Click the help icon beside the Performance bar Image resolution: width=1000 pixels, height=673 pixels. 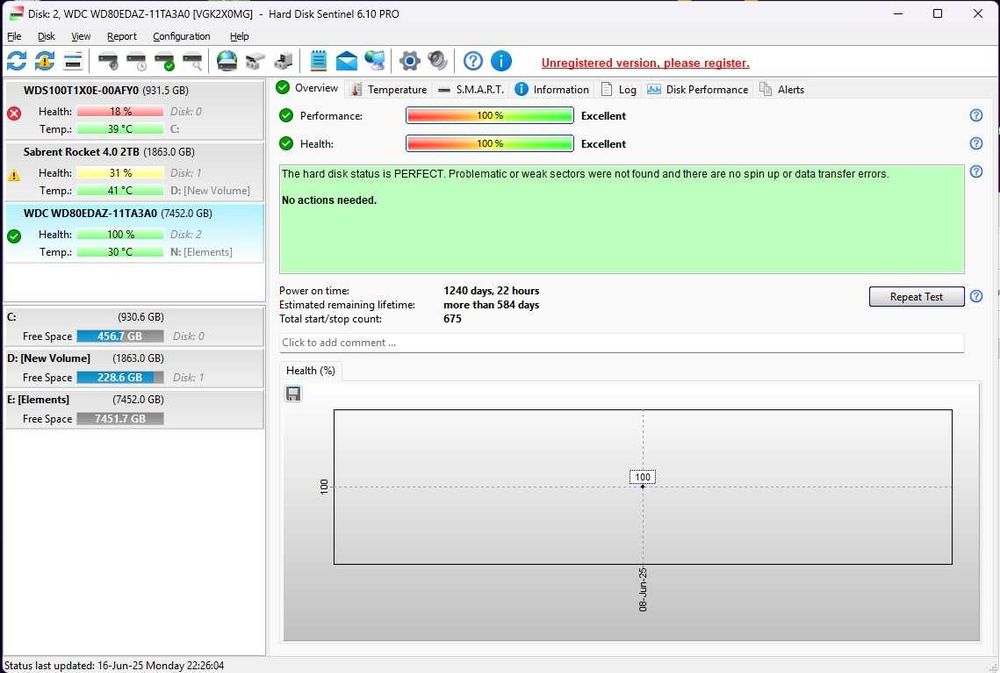tap(976, 115)
